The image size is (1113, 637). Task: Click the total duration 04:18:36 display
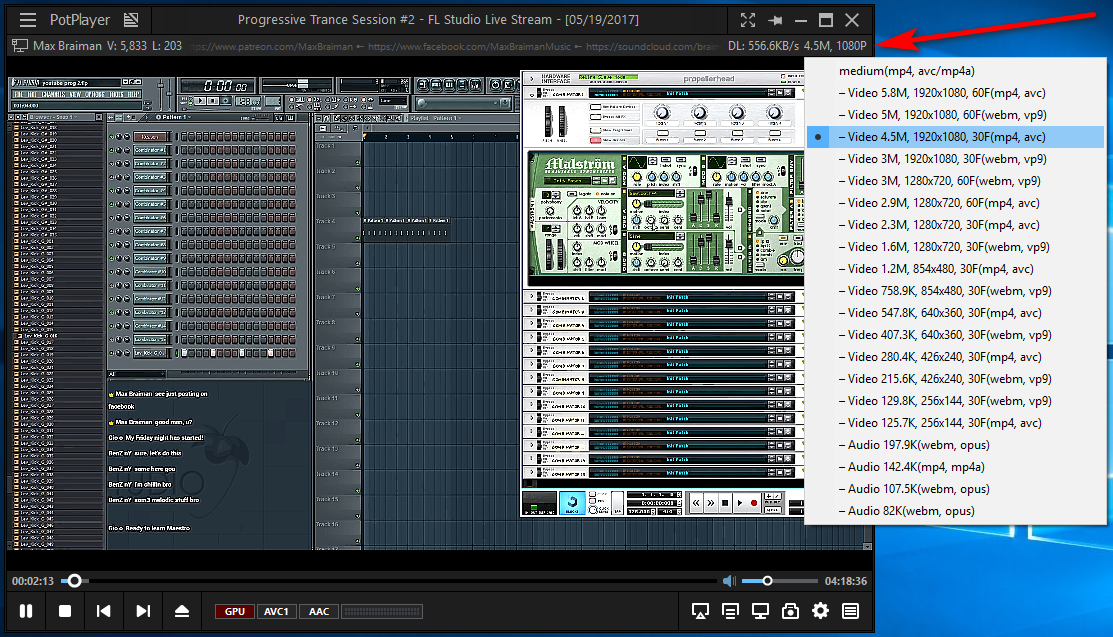[x=845, y=581]
